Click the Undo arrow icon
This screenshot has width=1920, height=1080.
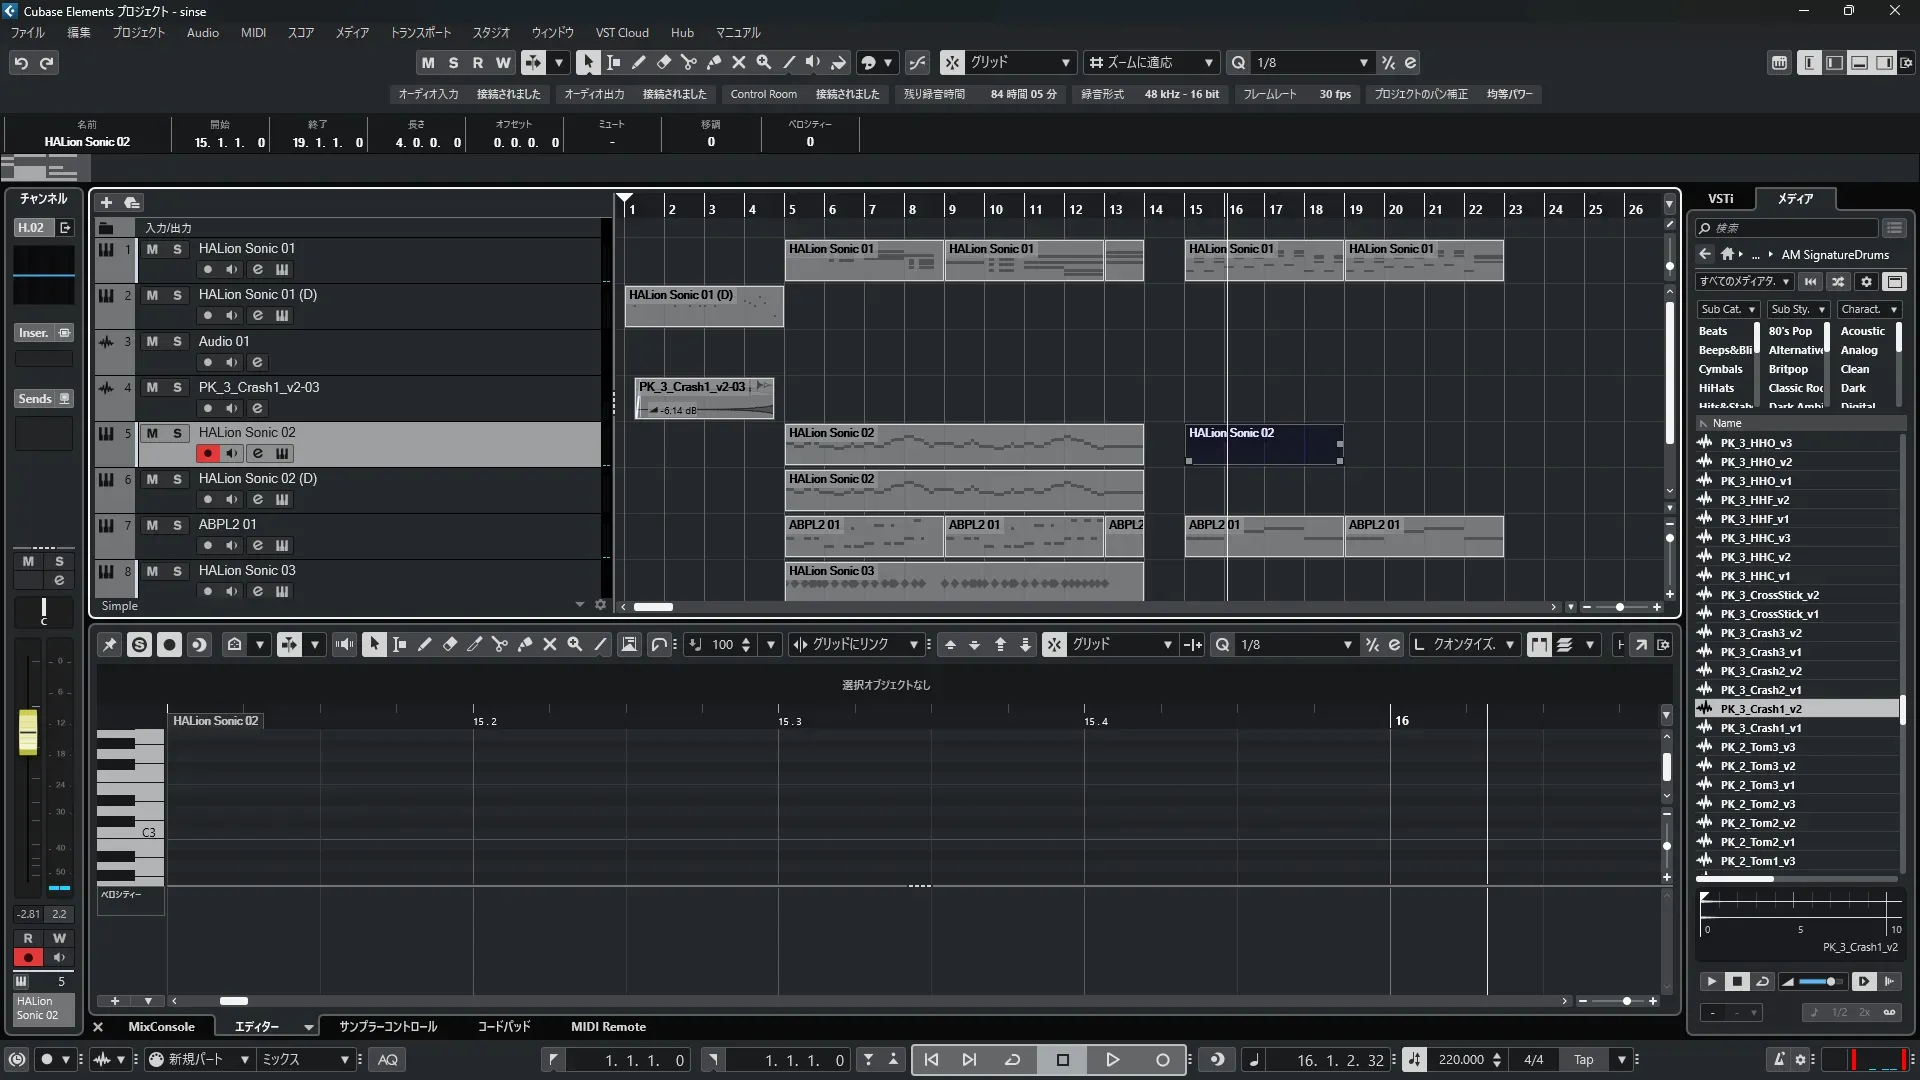click(x=21, y=63)
